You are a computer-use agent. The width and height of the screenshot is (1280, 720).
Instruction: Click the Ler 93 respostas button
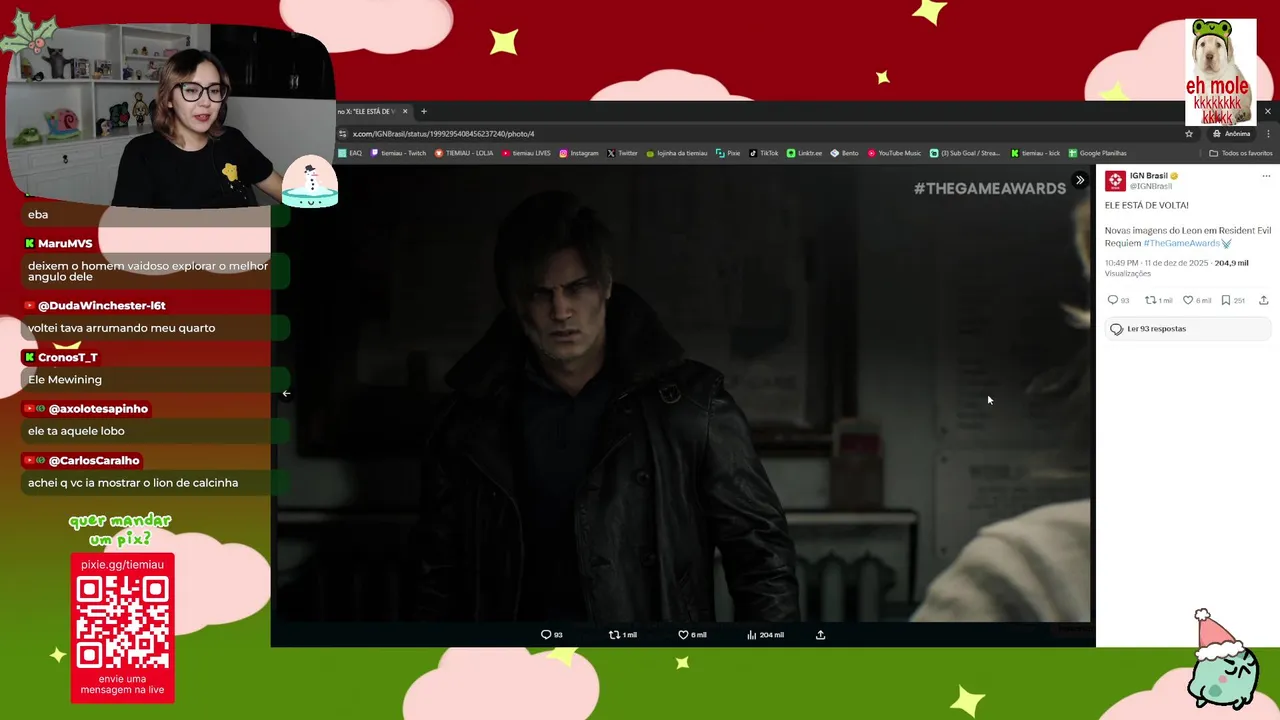(x=1188, y=329)
